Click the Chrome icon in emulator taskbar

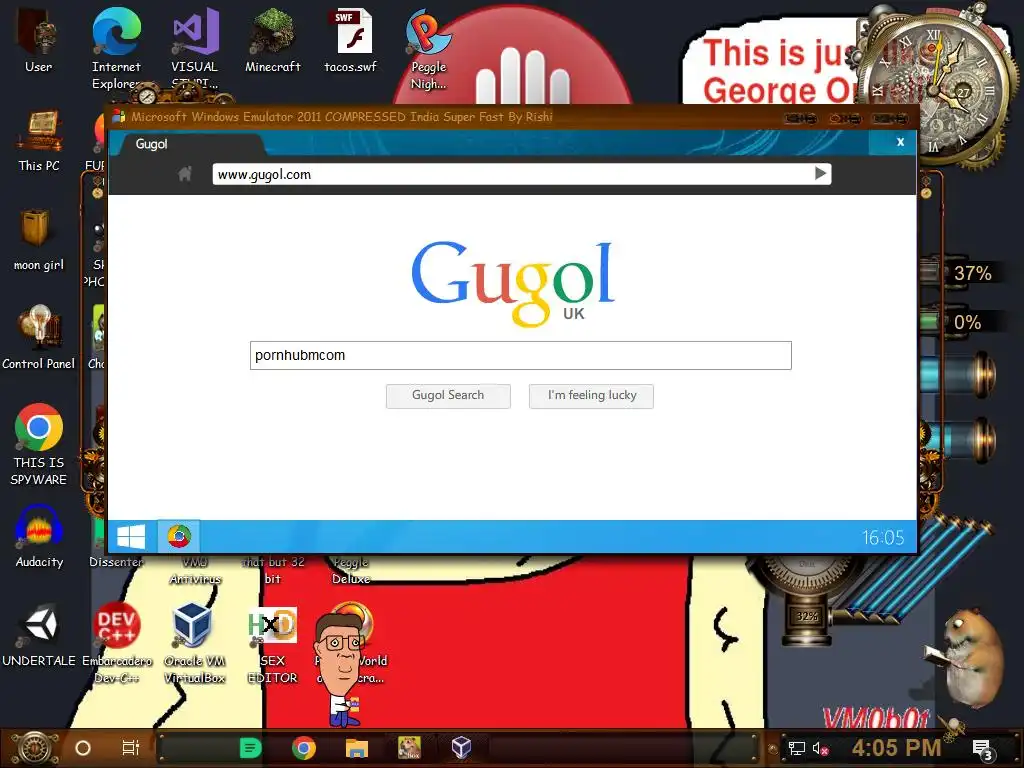coord(179,537)
